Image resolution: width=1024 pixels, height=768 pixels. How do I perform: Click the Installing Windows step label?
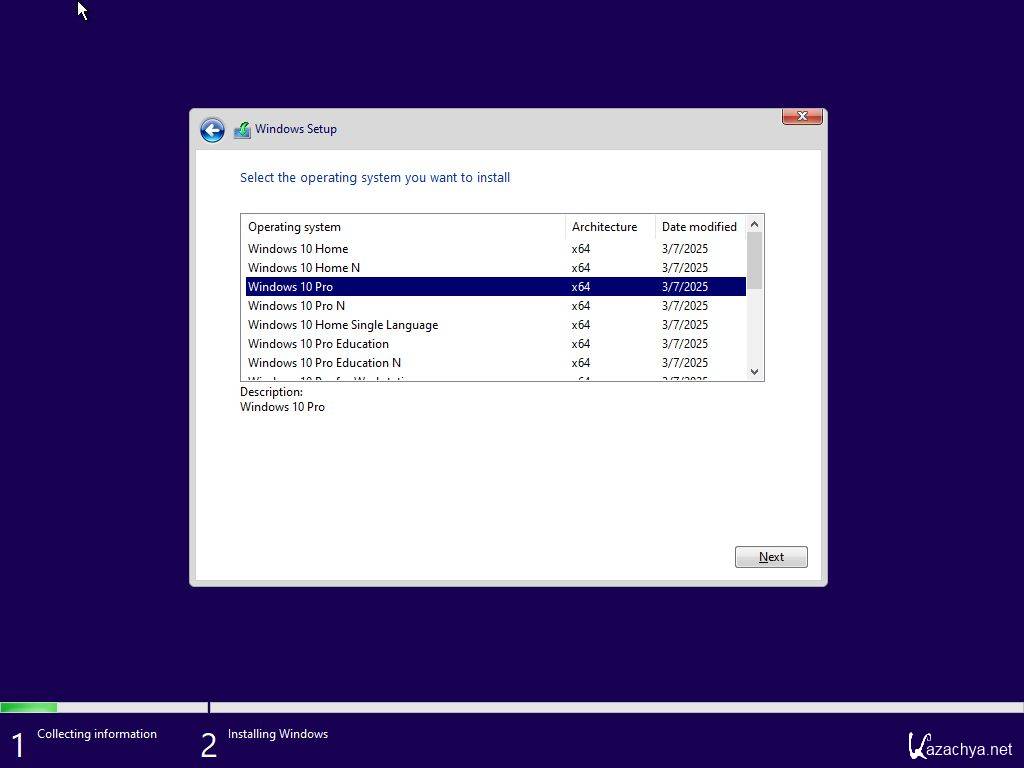(x=277, y=734)
